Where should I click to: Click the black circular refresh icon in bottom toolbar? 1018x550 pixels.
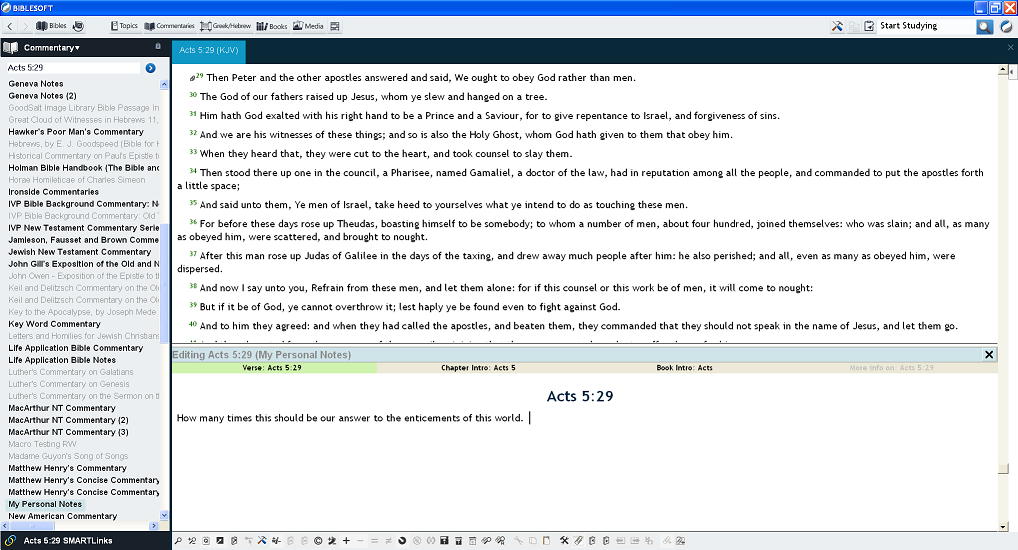point(402,540)
